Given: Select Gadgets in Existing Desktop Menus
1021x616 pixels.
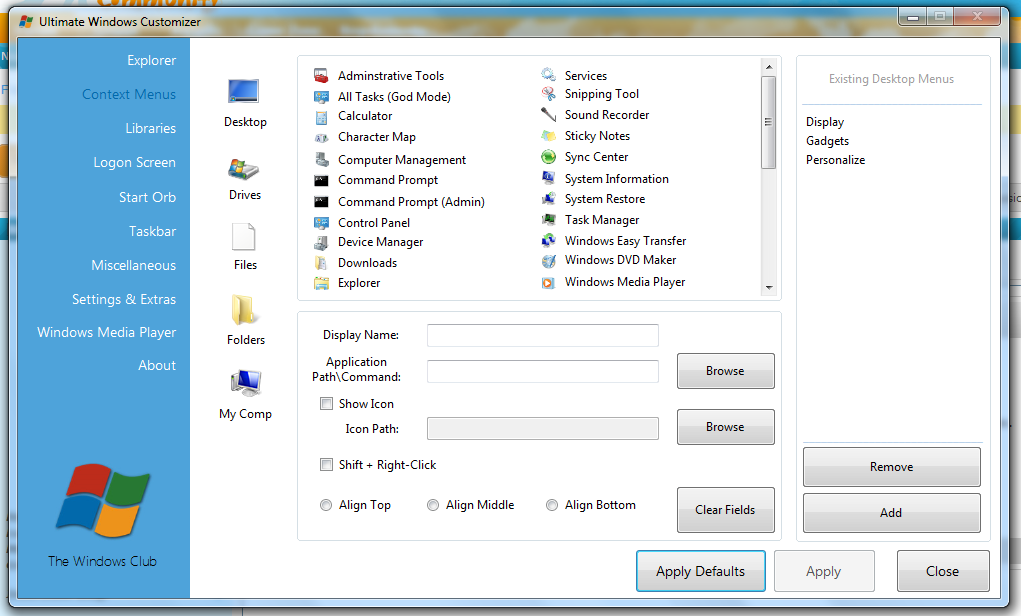Looking at the screenshot, I should (828, 141).
